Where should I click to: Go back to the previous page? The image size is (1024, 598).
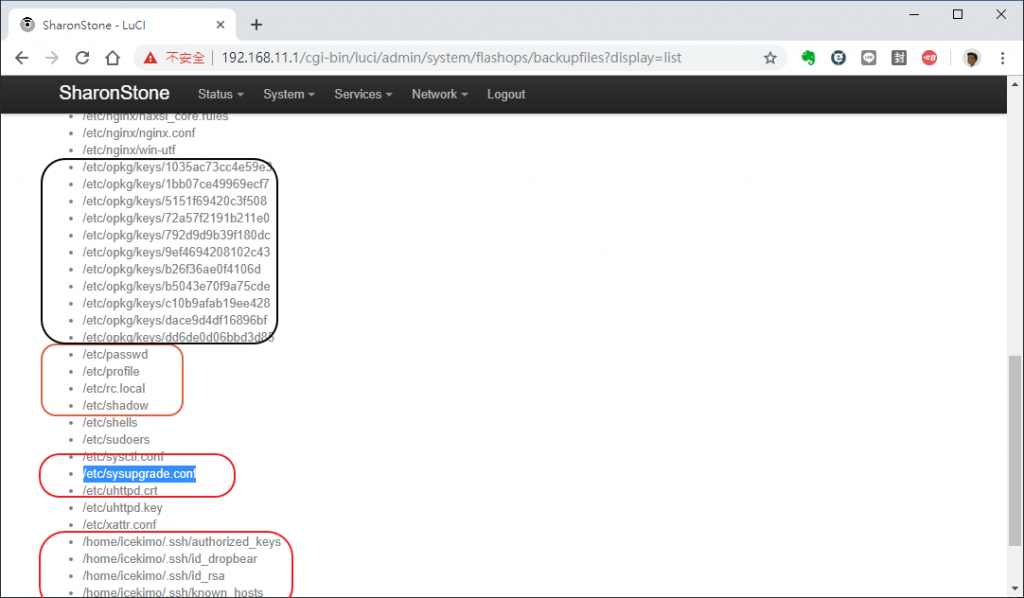coord(22,58)
